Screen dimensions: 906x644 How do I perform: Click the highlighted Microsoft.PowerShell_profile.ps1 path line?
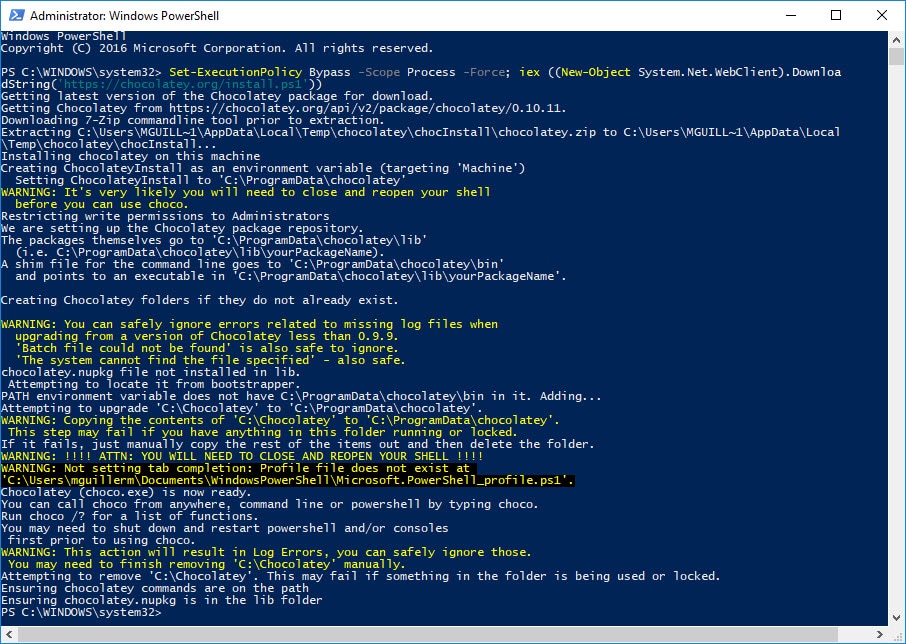[x=288, y=480]
